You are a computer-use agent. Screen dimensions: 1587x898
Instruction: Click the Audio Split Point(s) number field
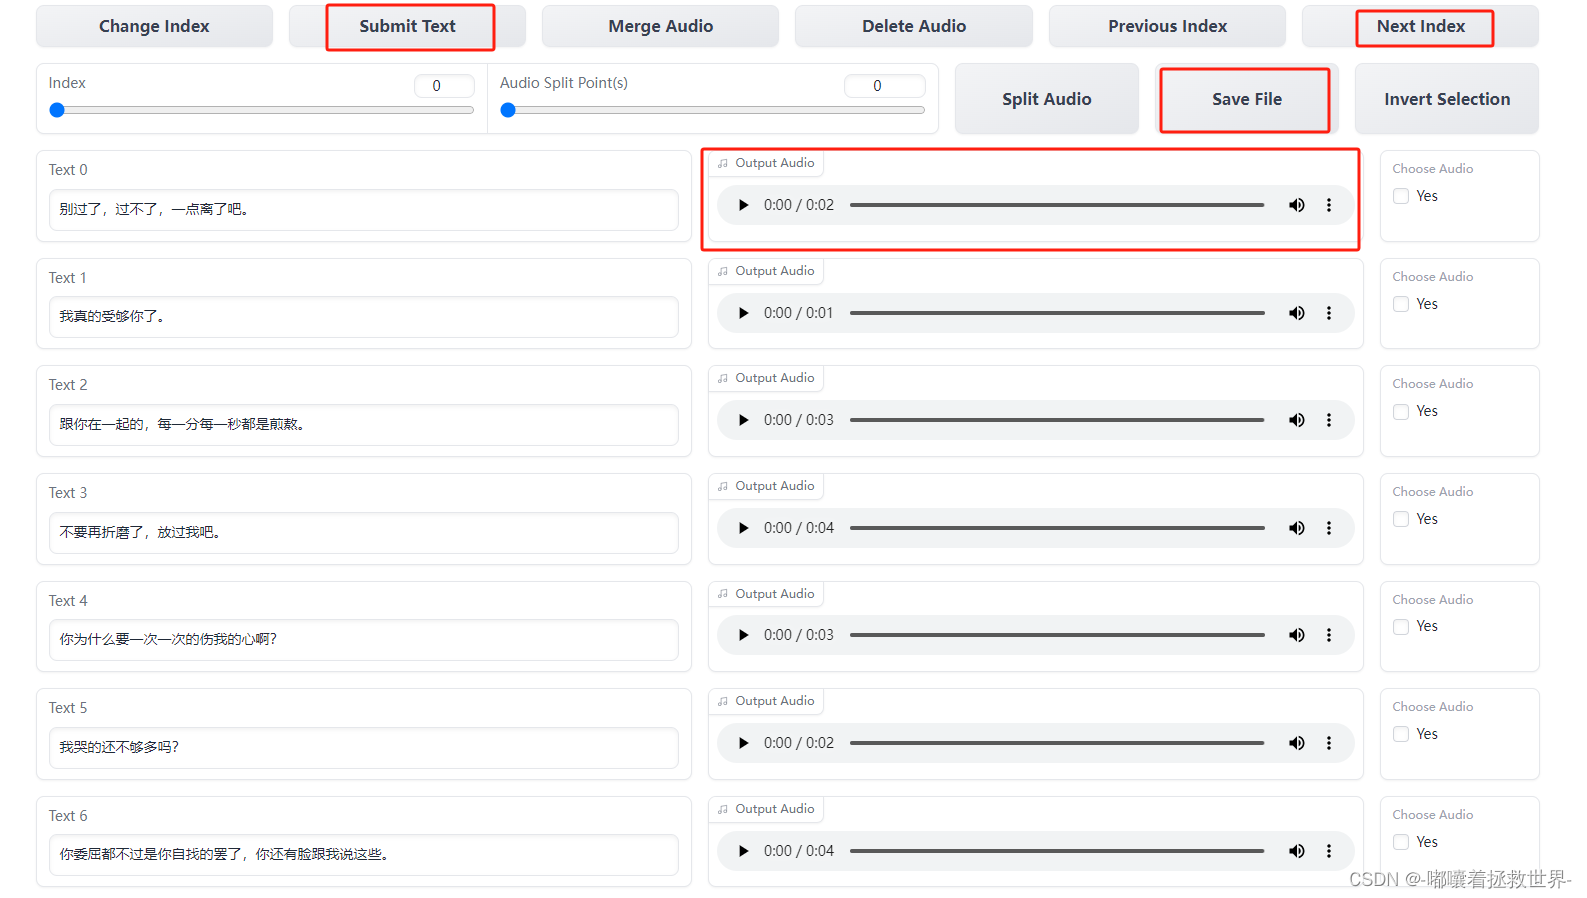885,86
